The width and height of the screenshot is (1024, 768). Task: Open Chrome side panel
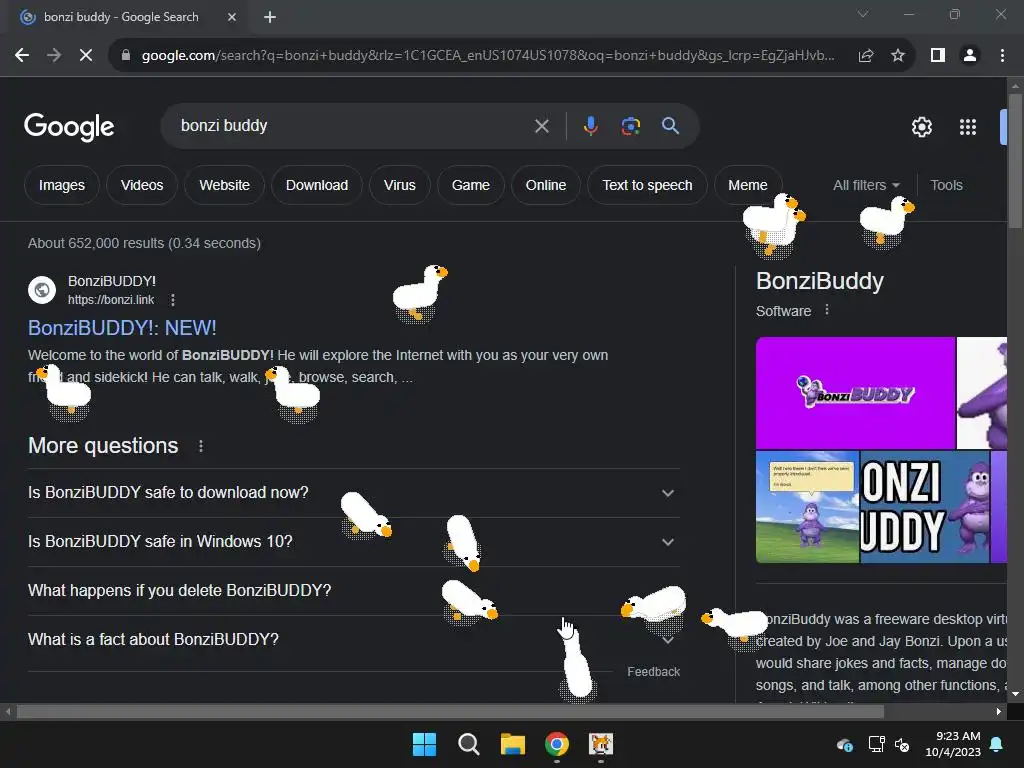938,56
